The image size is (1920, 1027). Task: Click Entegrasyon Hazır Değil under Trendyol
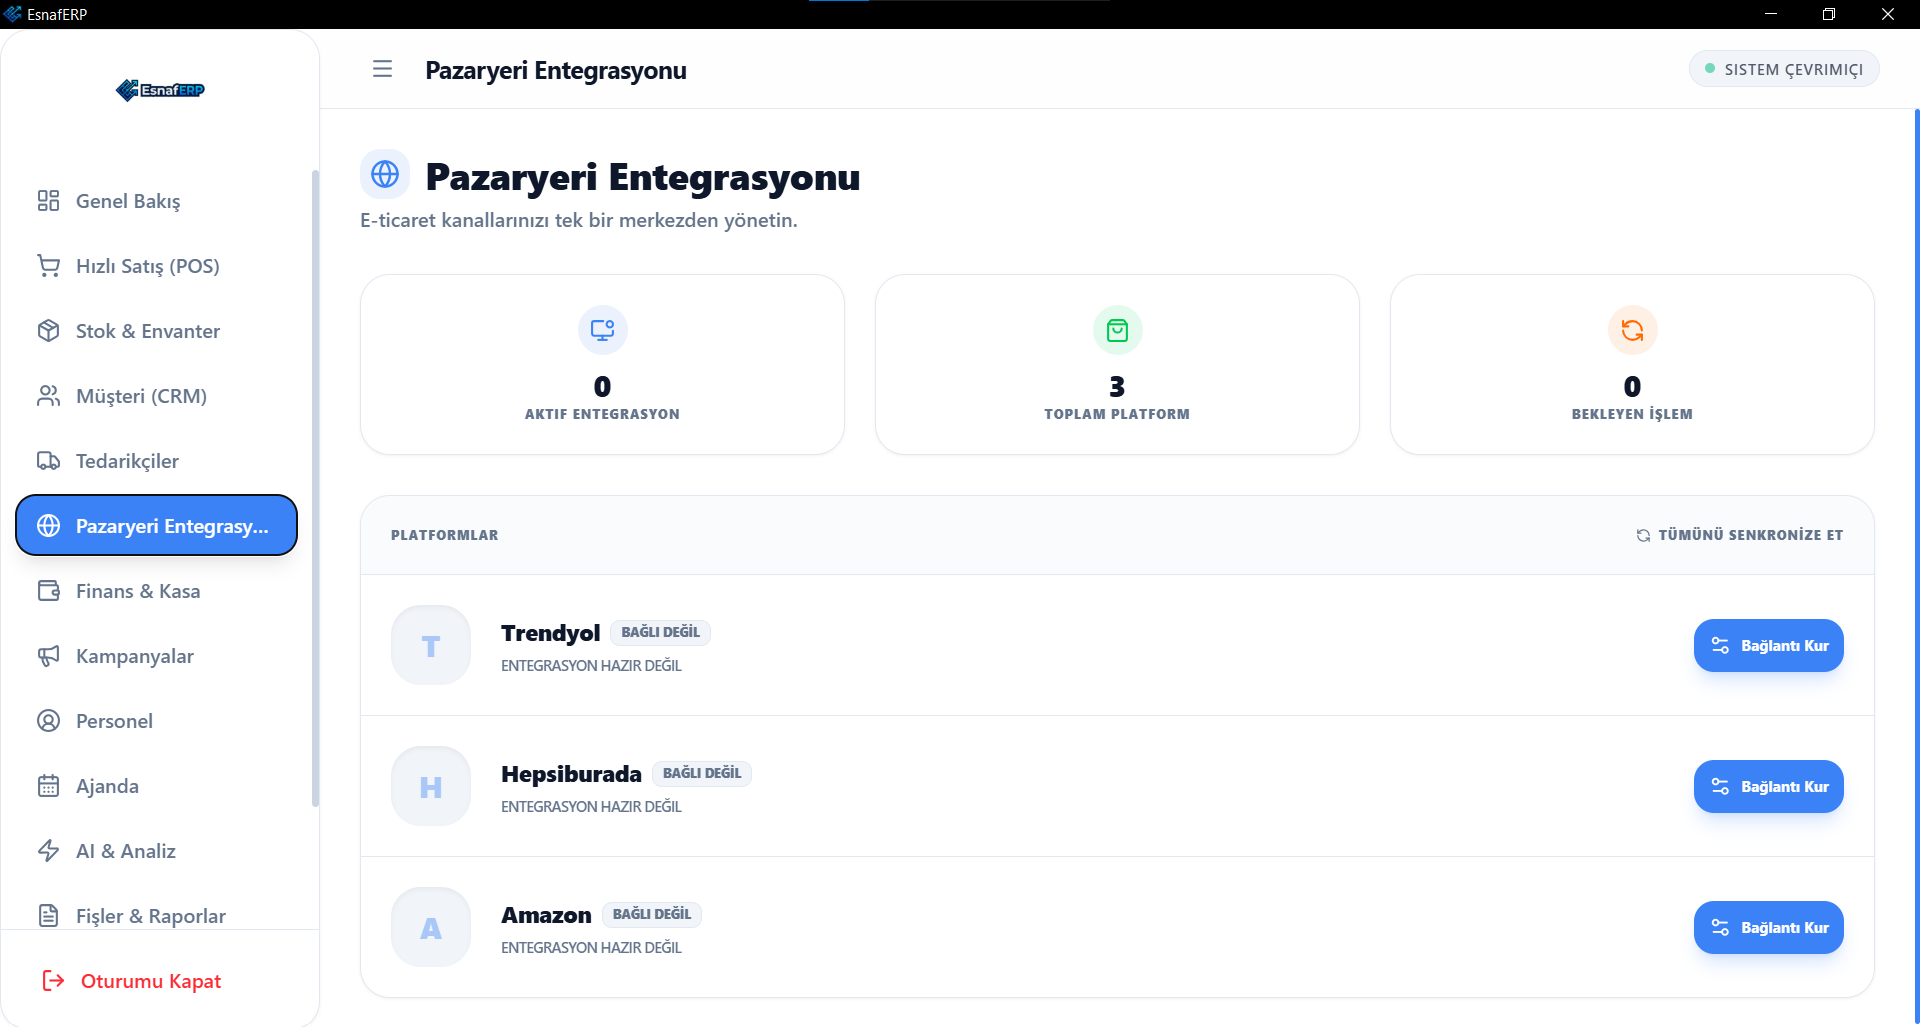point(591,666)
